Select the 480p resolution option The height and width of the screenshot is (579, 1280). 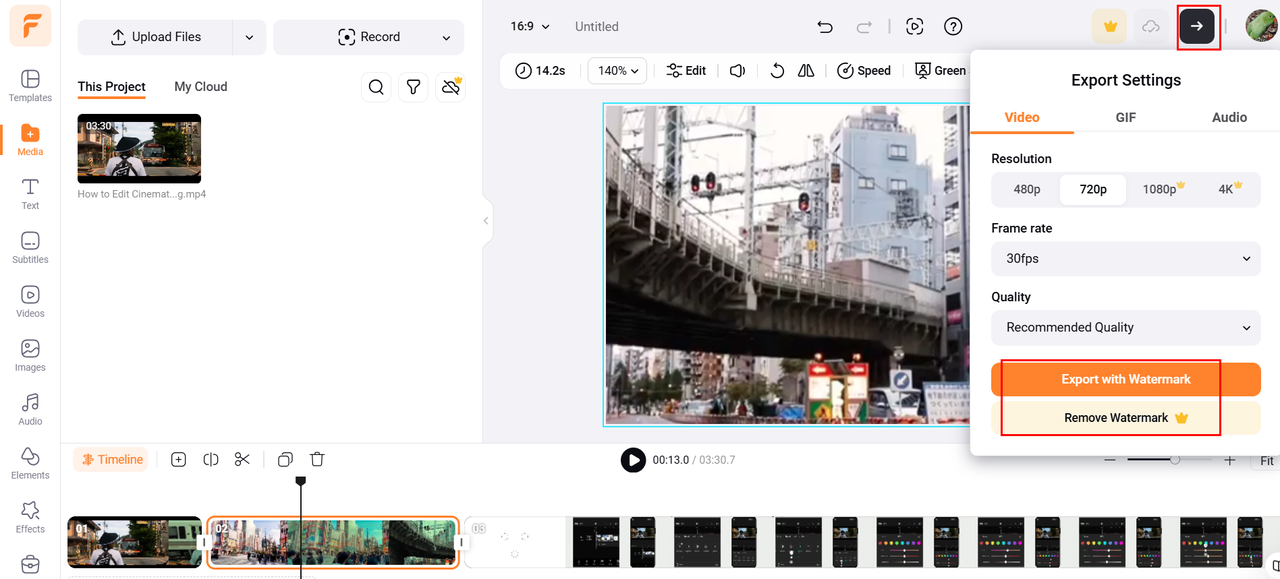1026,189
